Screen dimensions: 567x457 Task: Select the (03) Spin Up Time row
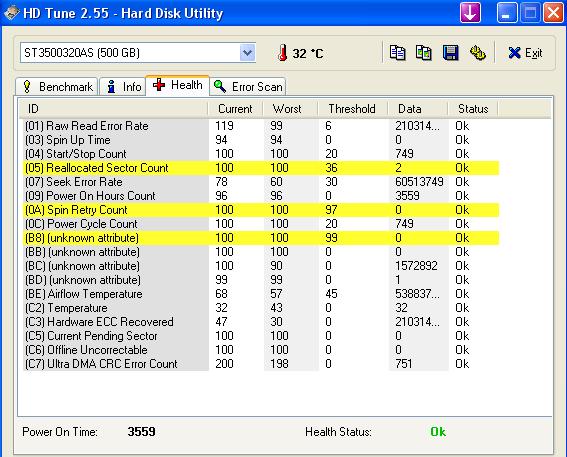261,140
